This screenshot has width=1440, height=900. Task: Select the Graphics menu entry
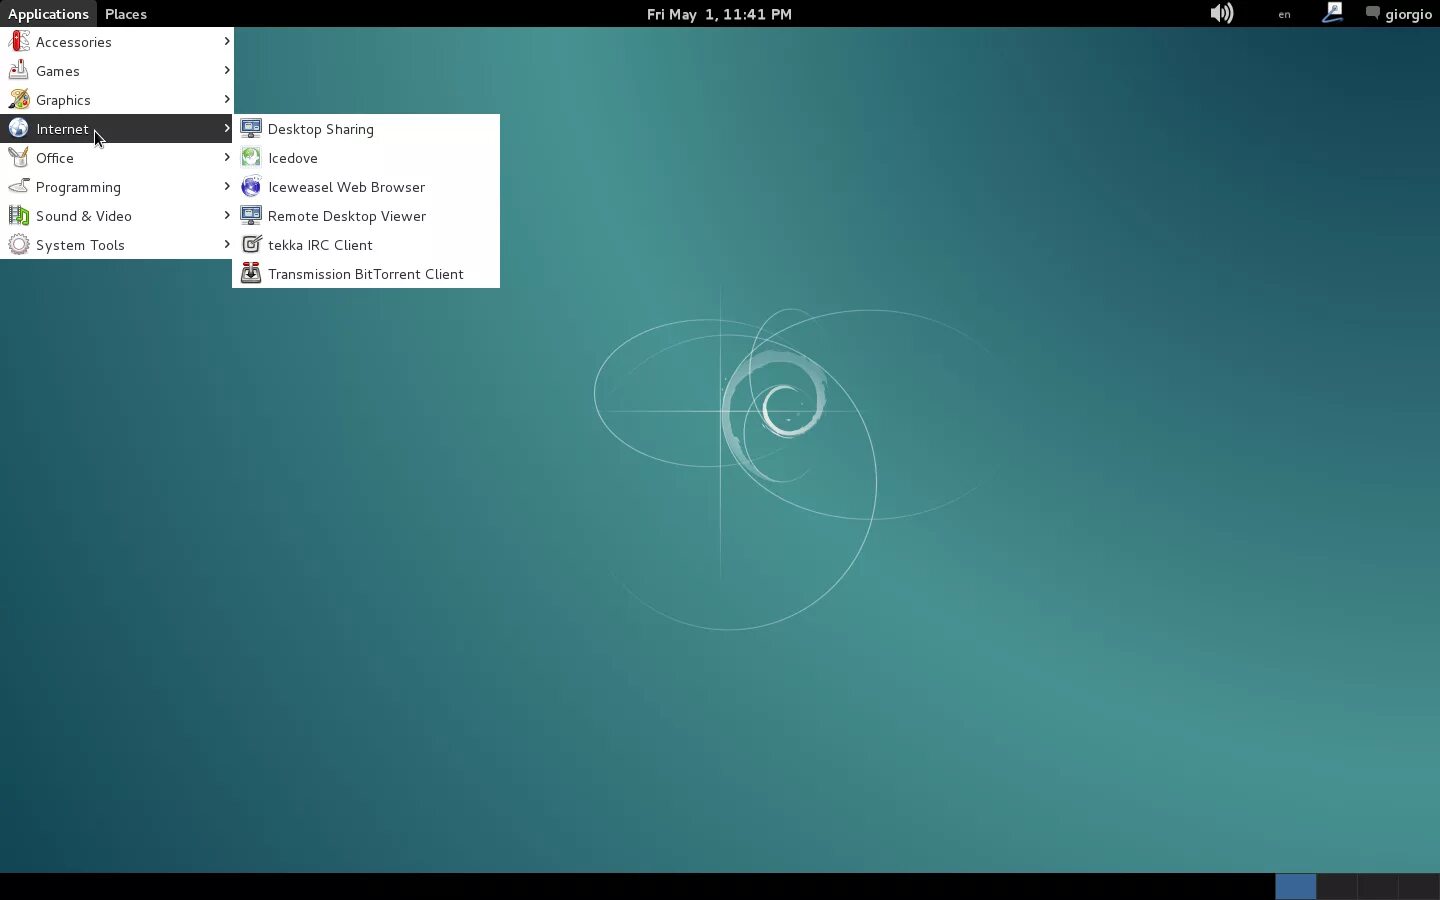pyautogui.click(x=117, y=99)
